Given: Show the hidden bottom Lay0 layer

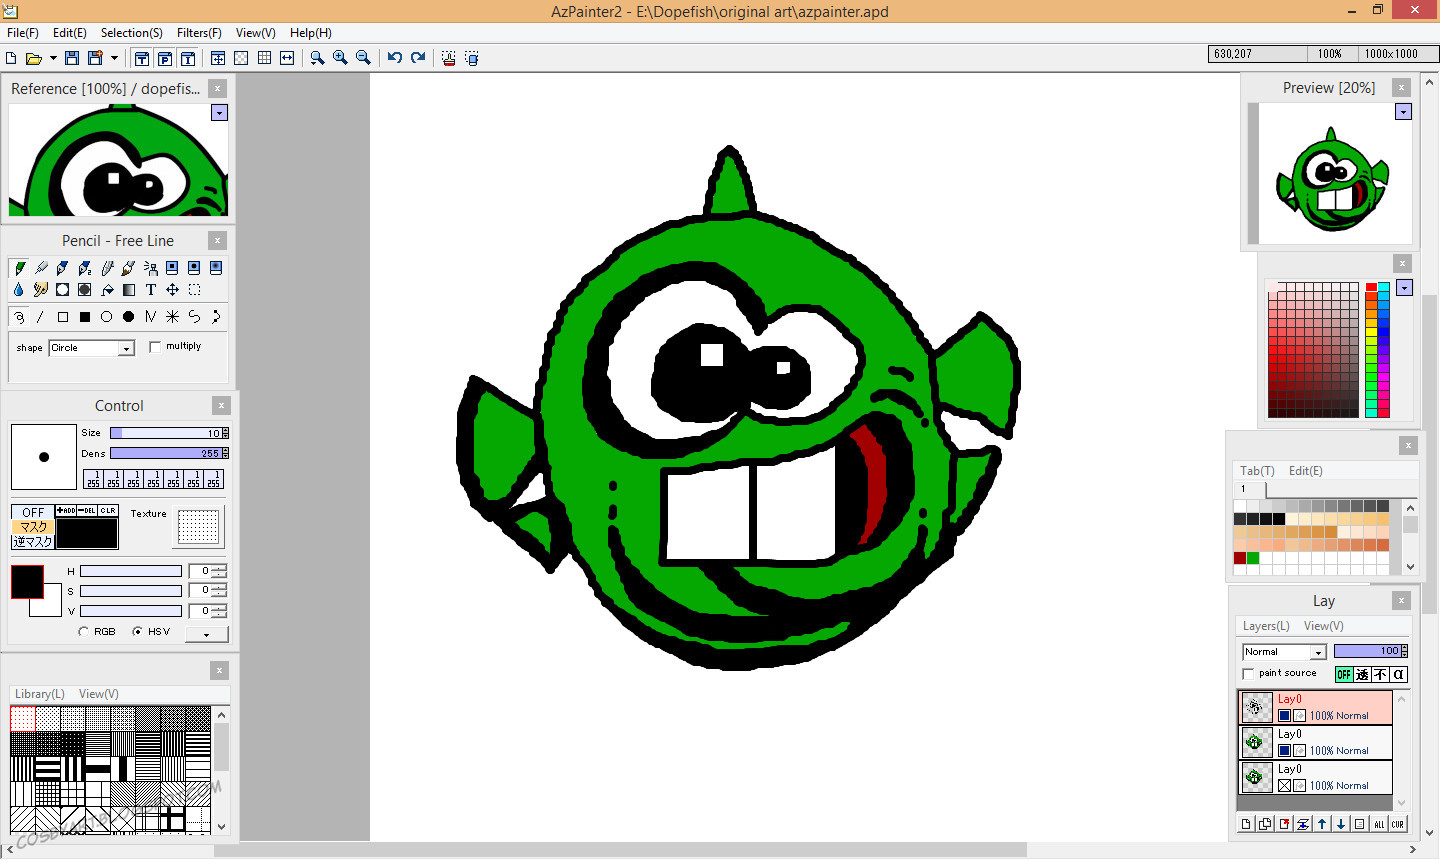Looking at the screenshot, I should (x=1284, y=786).
